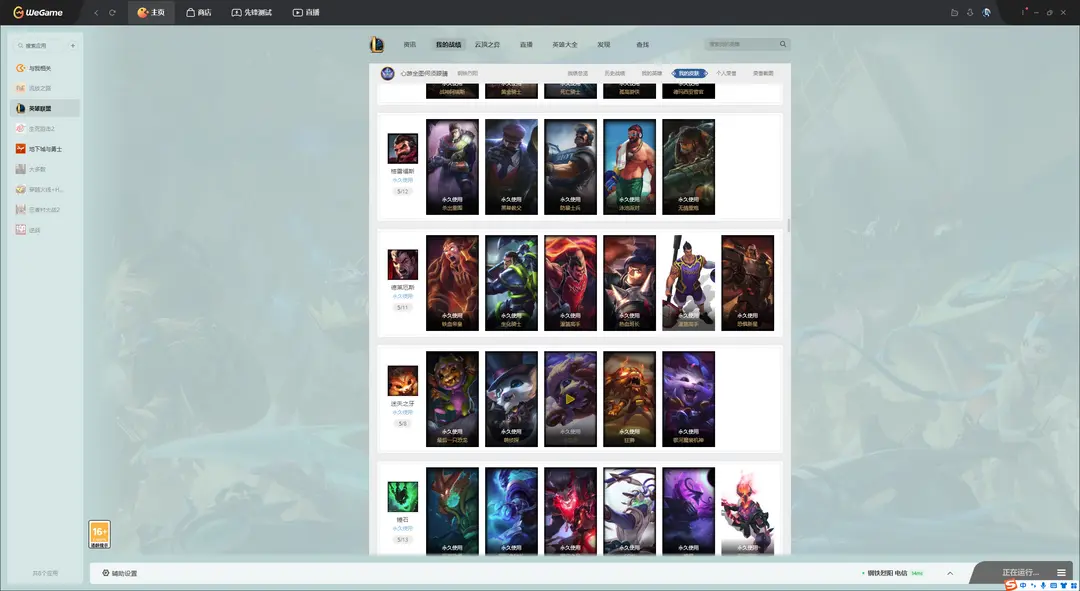Click the user avatar in title bar
Screen dimensions: 1080x591
coord(986,12)
